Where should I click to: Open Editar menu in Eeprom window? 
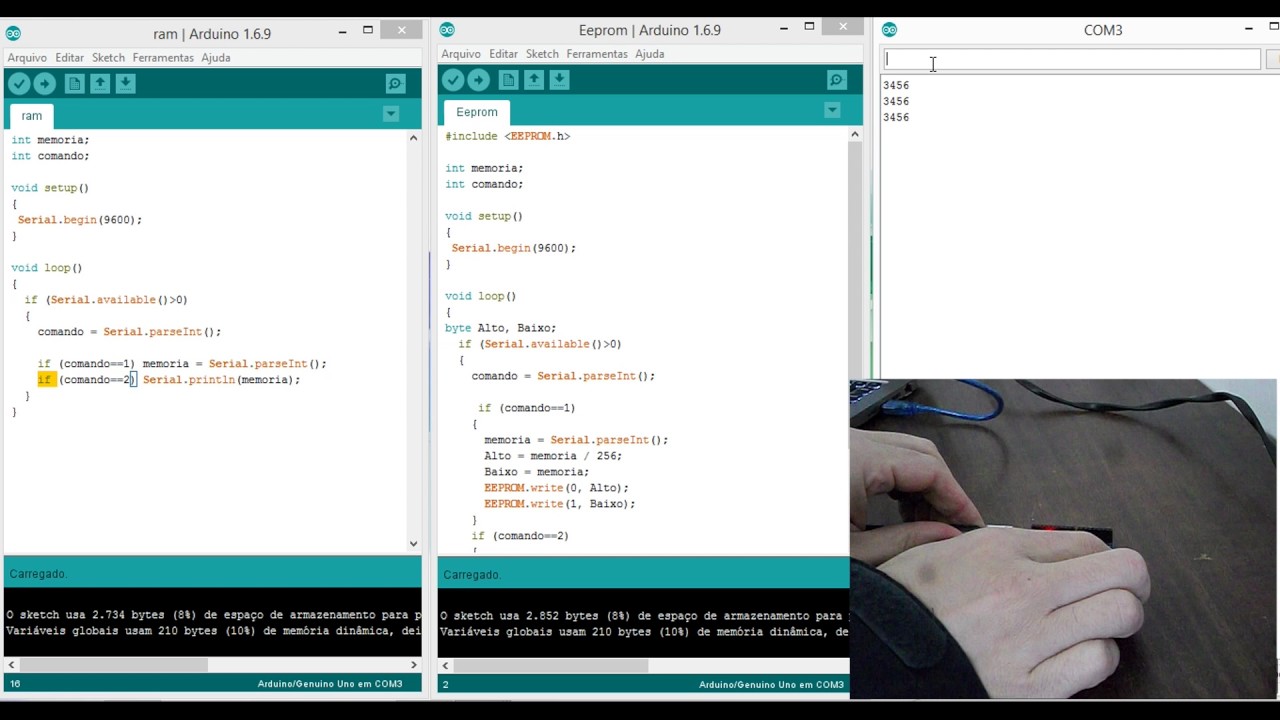click(503, 54)
